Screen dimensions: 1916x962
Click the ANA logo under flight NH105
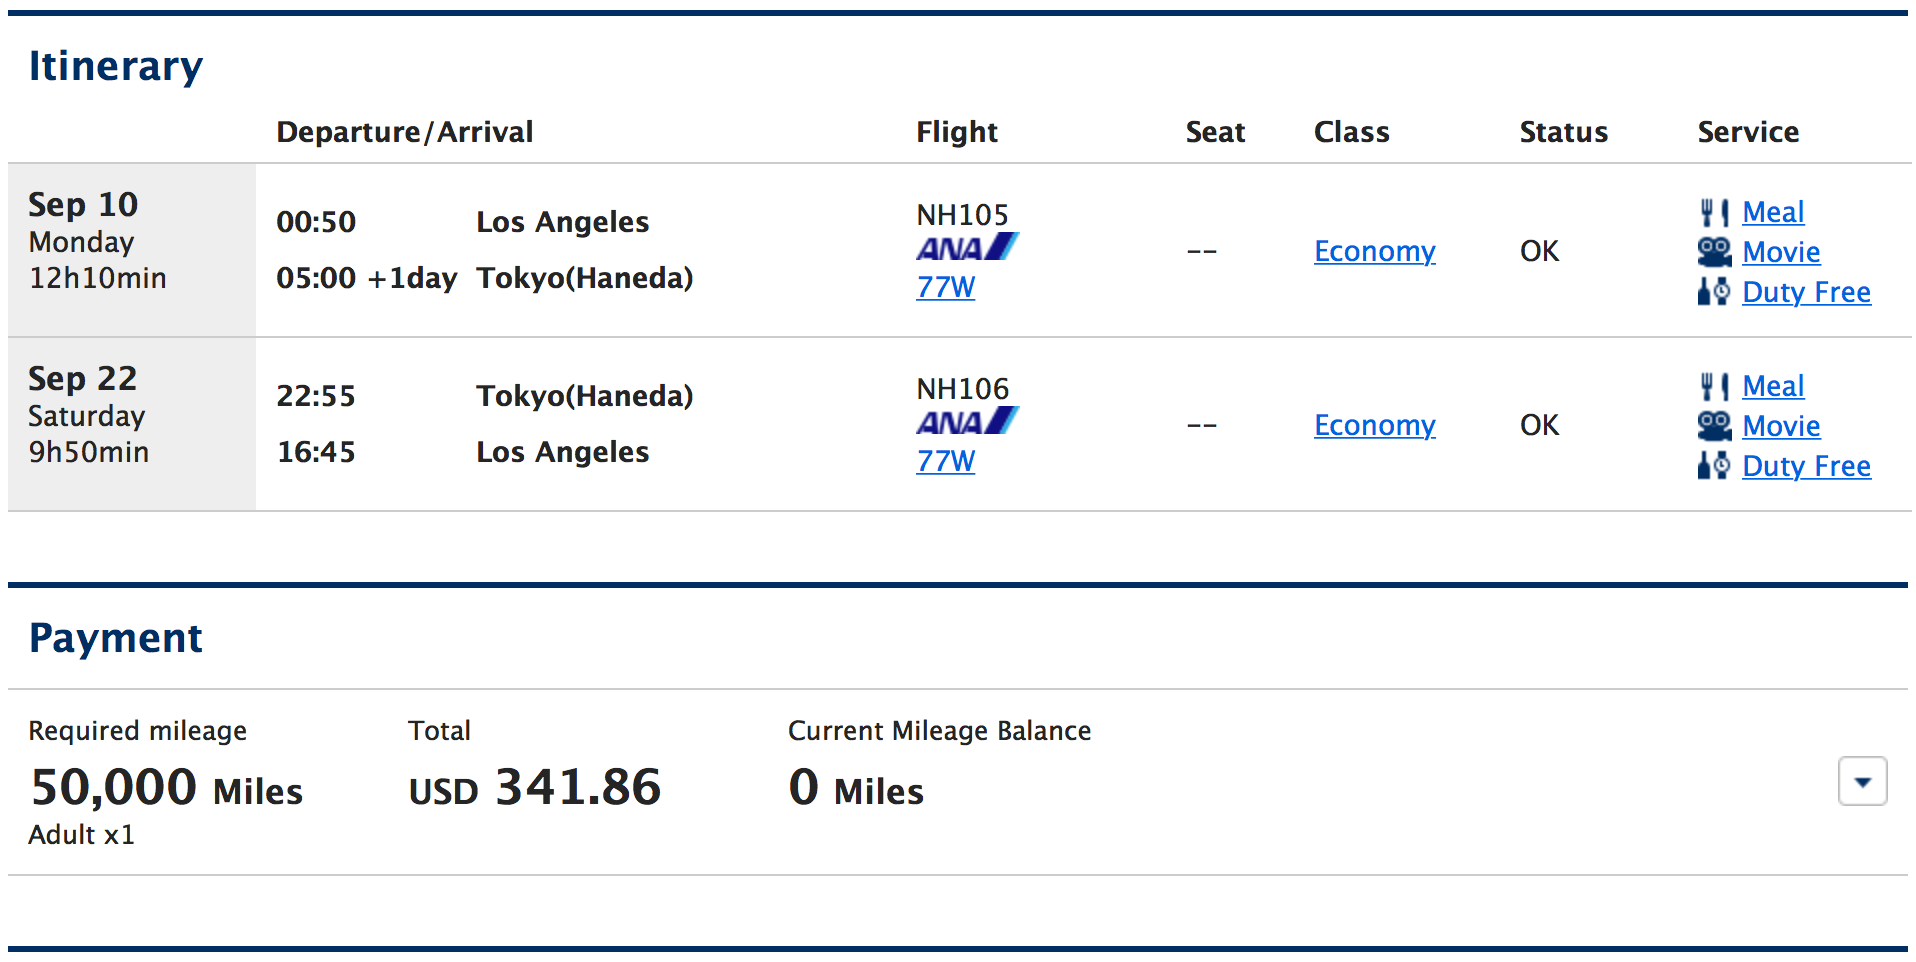[x=967, y=248]
